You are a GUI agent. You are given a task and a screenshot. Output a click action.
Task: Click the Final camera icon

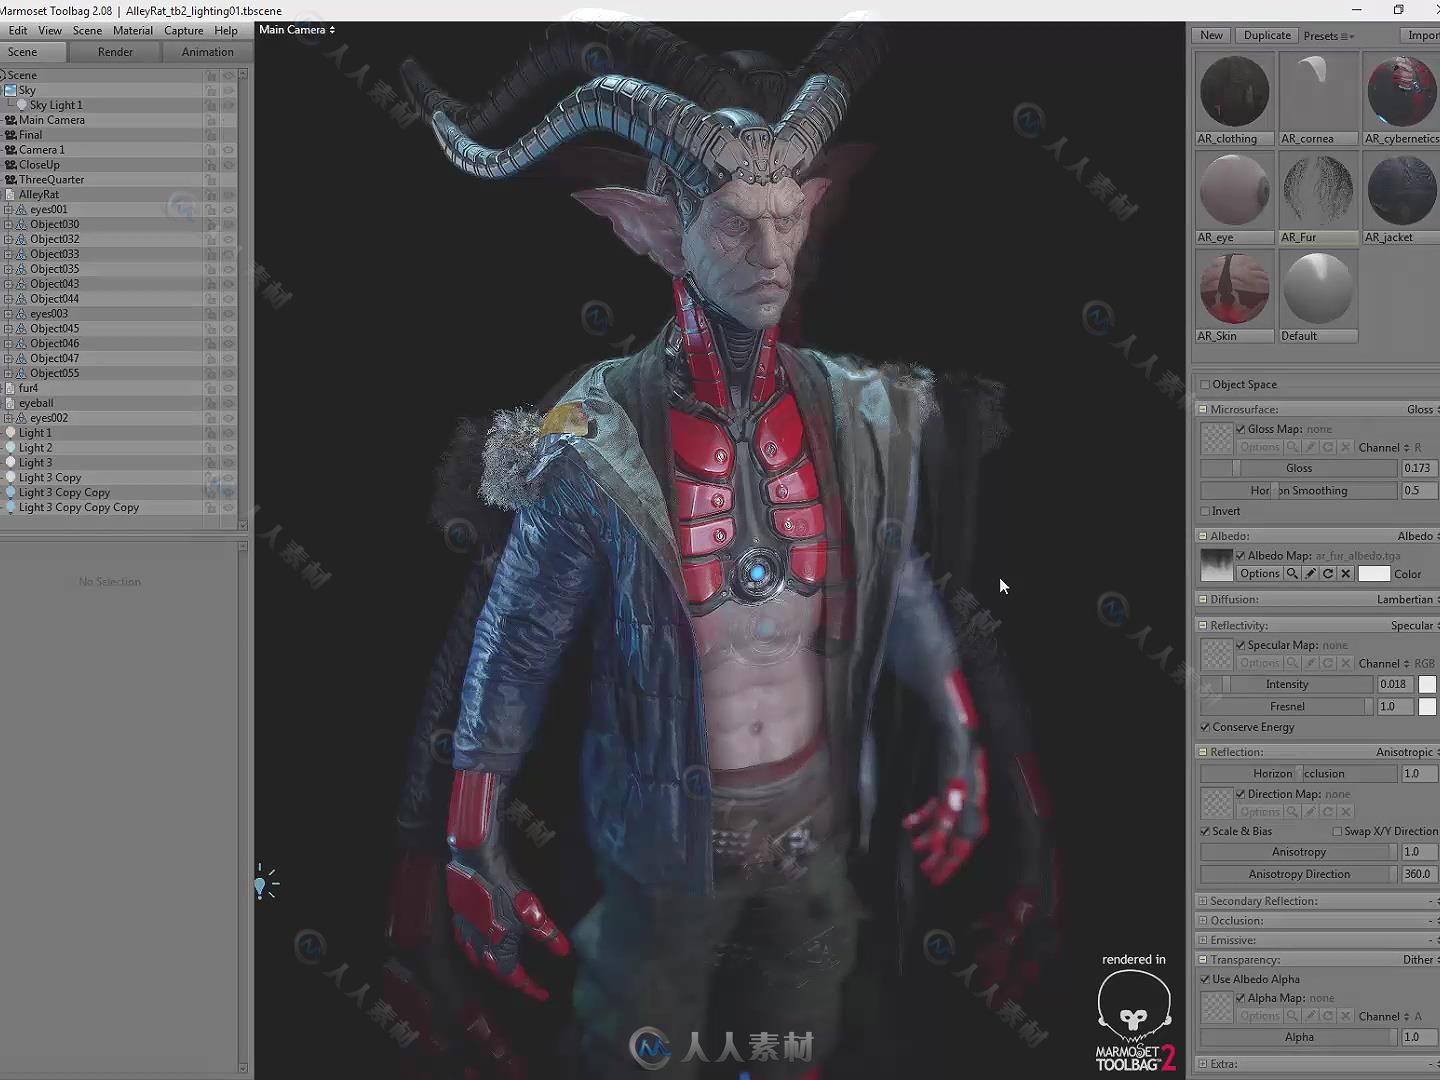coord(10,135)
